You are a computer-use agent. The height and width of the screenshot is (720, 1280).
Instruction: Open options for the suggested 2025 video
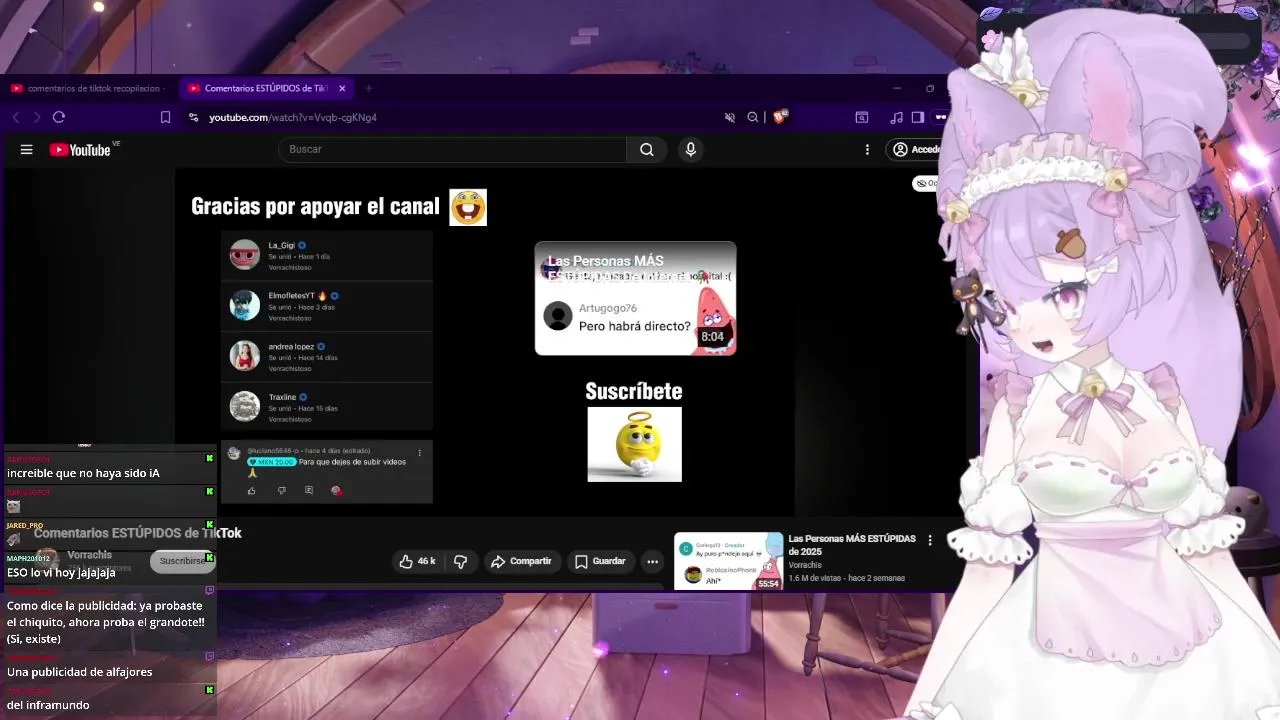pyautogui.click(x=930, y=540)
